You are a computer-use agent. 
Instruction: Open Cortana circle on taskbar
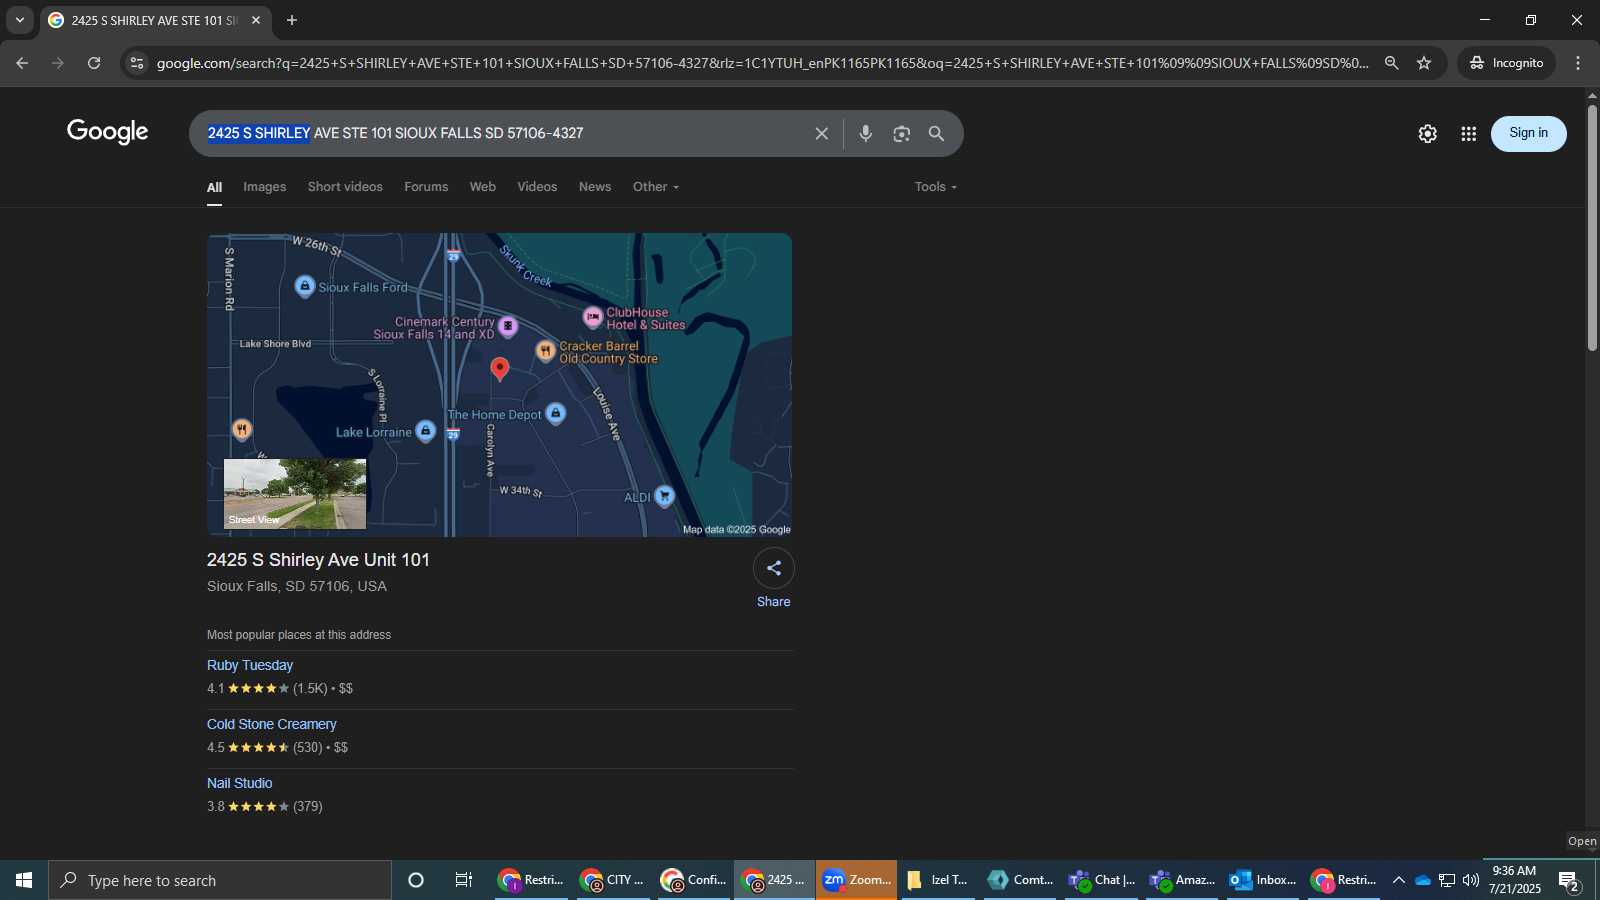coord(416,880)
